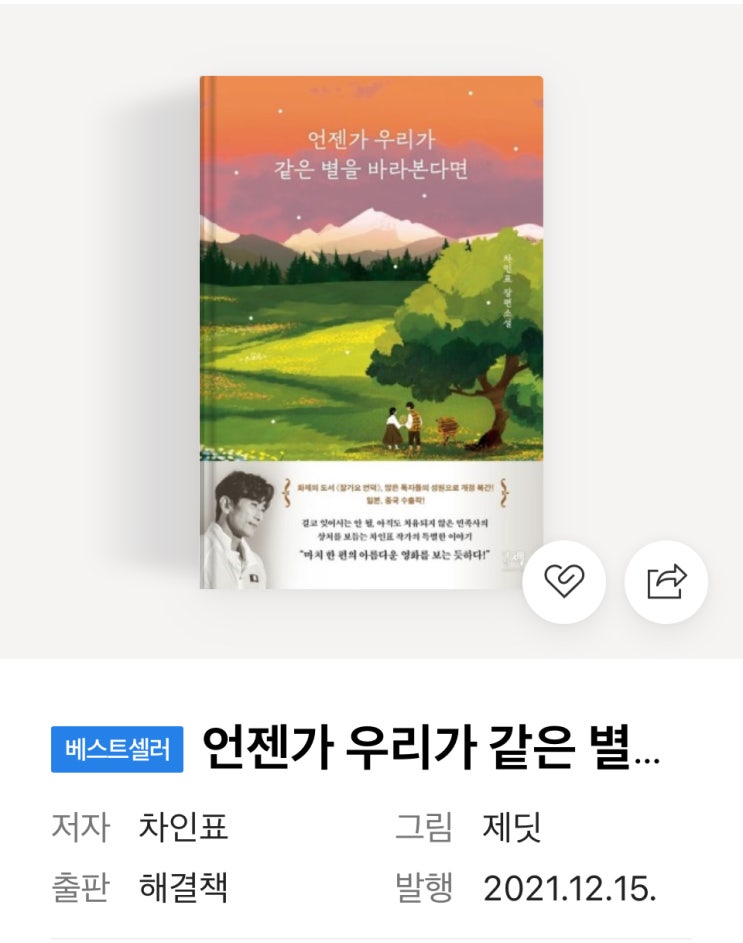
Task: Click the 발행 field label
Action: tap(423, 887)
